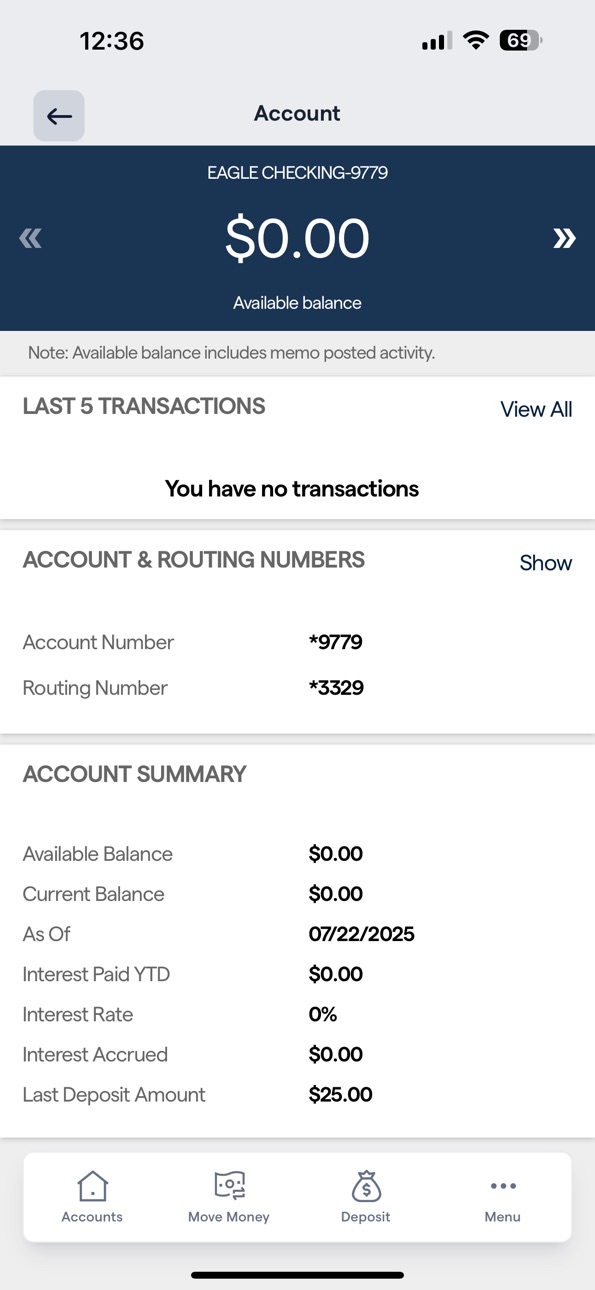Go to next account with right chevrons
The image size is (595, 1290).
click(564, 238)
